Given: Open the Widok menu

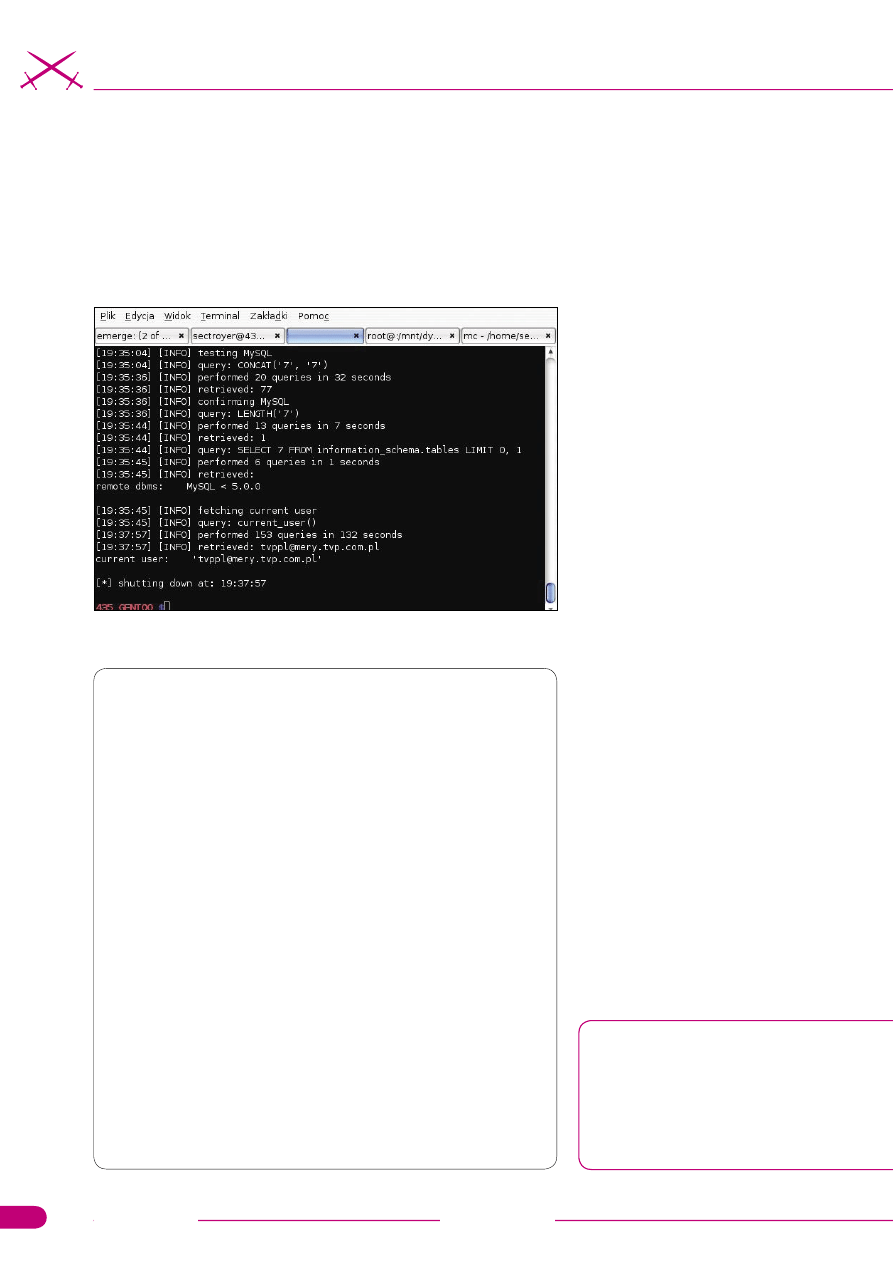Looking at the screenshot, I should click(x=177, y=316).
